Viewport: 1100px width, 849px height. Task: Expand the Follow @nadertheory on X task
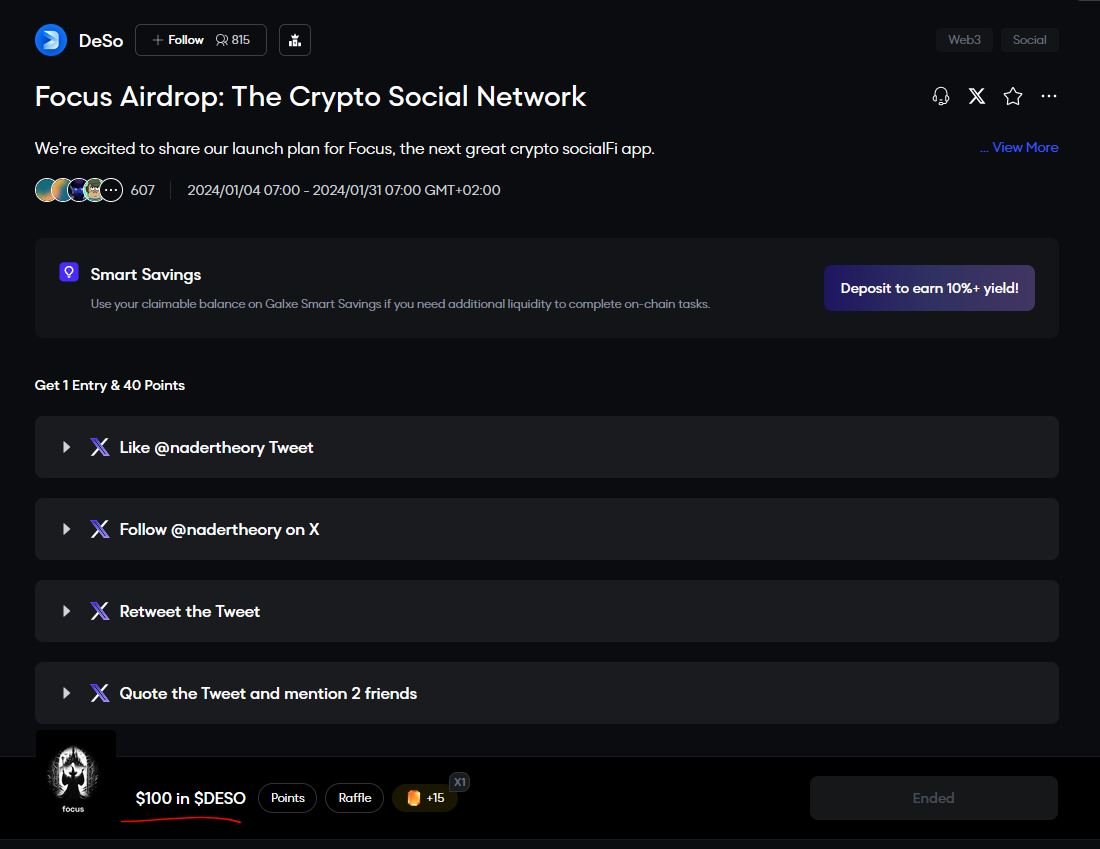pyautogui.click(x=67, y=529)
